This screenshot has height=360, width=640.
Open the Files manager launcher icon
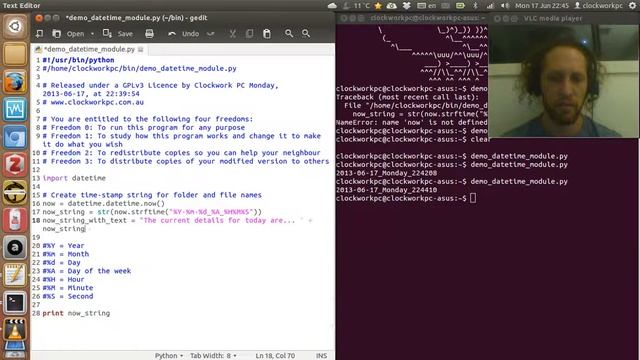pyautogui.click(x=15, y=54)
